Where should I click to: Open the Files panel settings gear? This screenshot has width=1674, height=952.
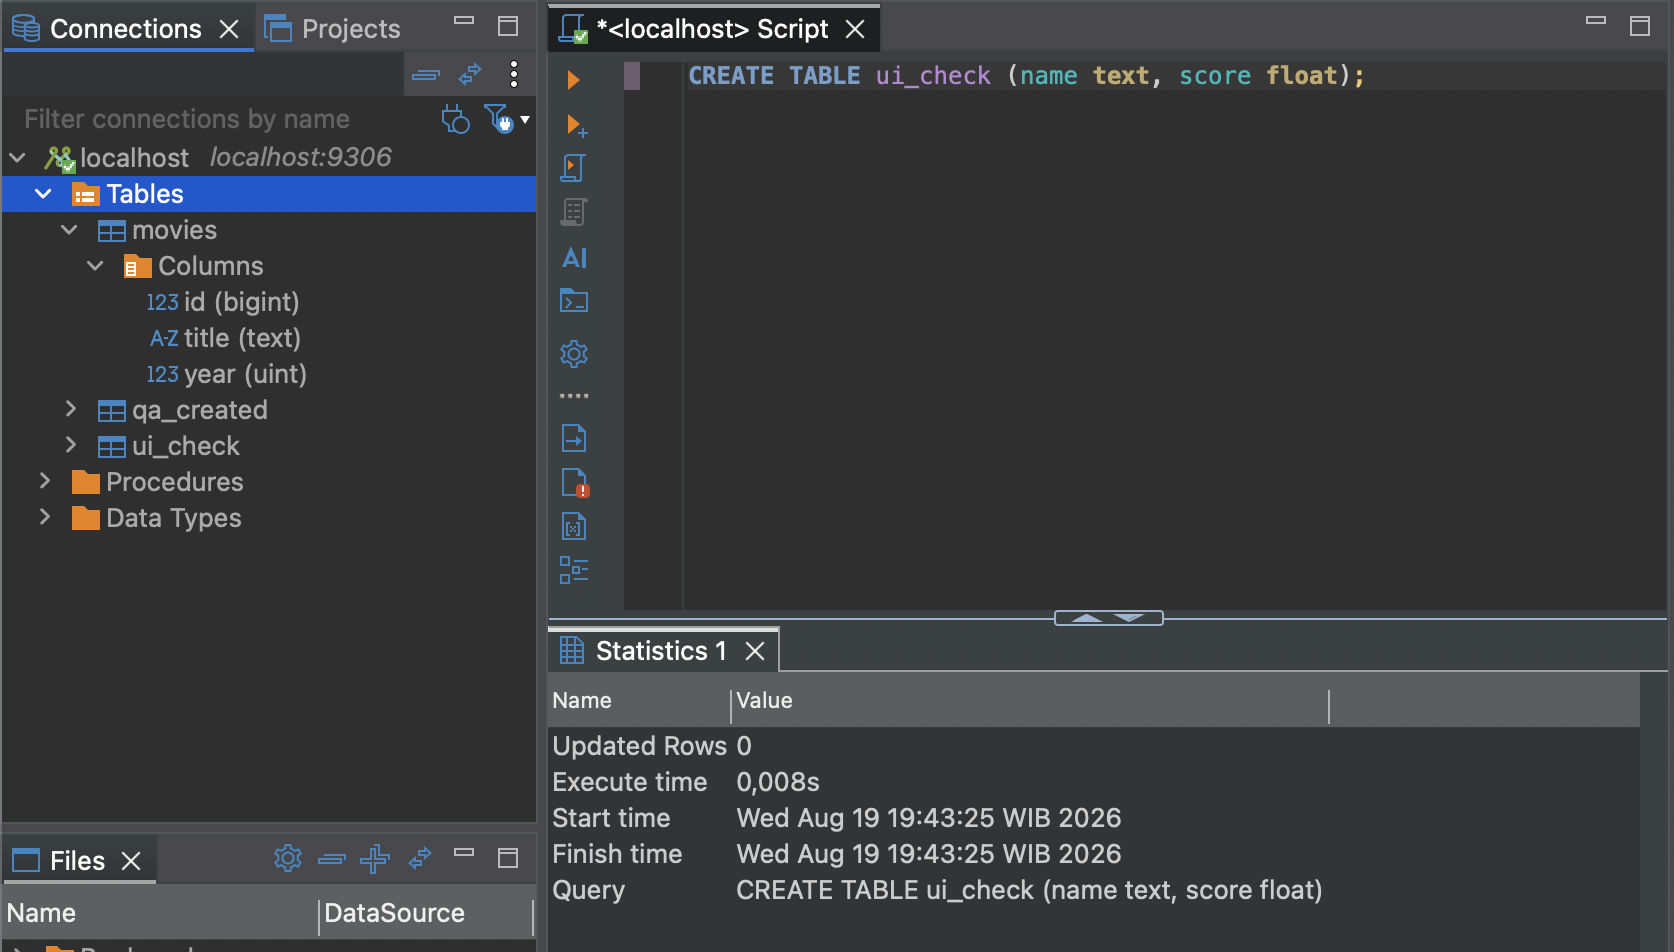click(x=288, y=858)
